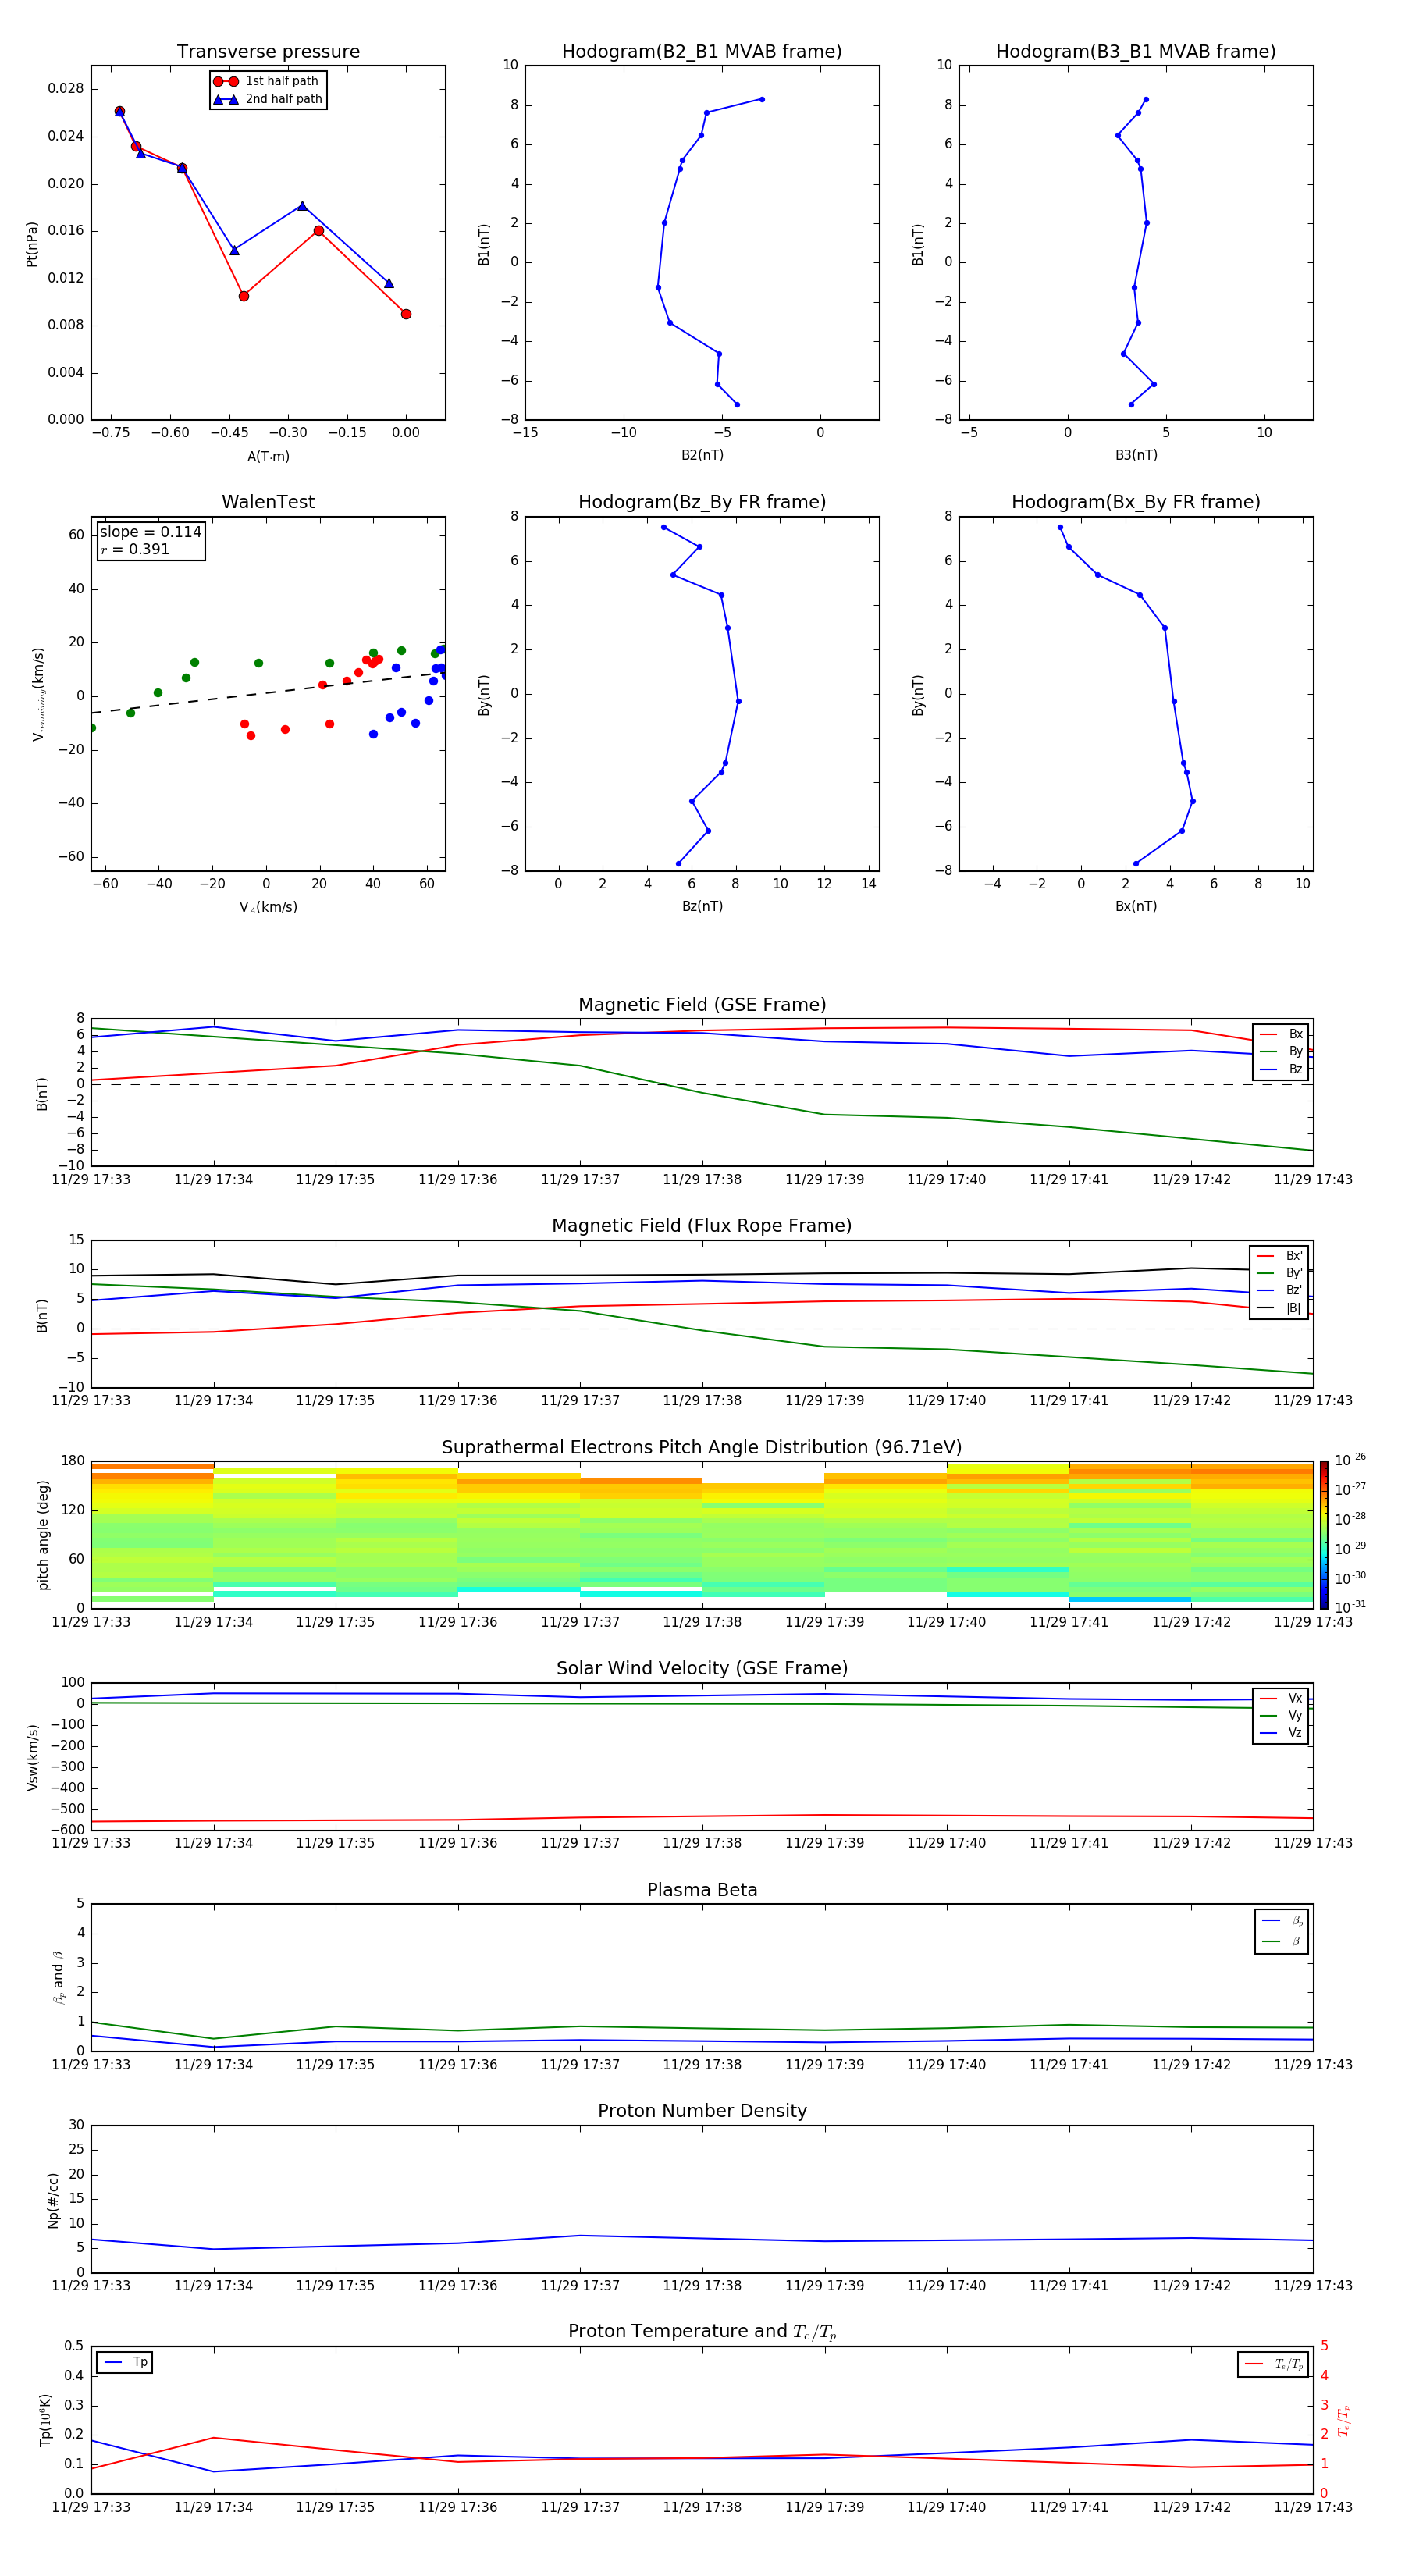This screenshot has width=1405, height=2576.
Task: Click the 'Vx' legend entry in velocity plot
Action: [1281, 1698]
